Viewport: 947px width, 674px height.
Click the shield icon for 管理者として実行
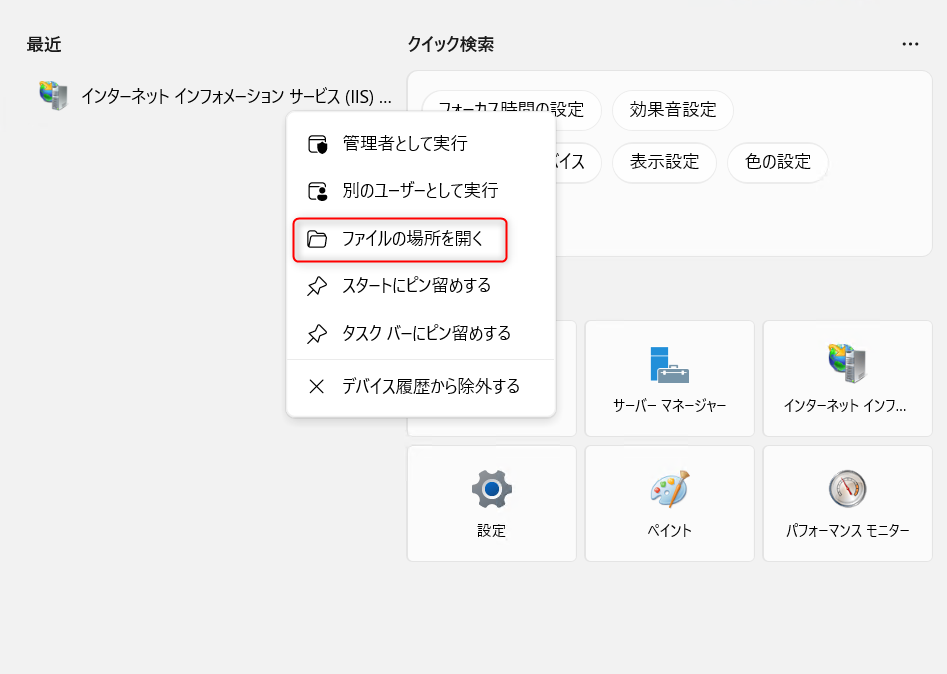coord(317,144)
